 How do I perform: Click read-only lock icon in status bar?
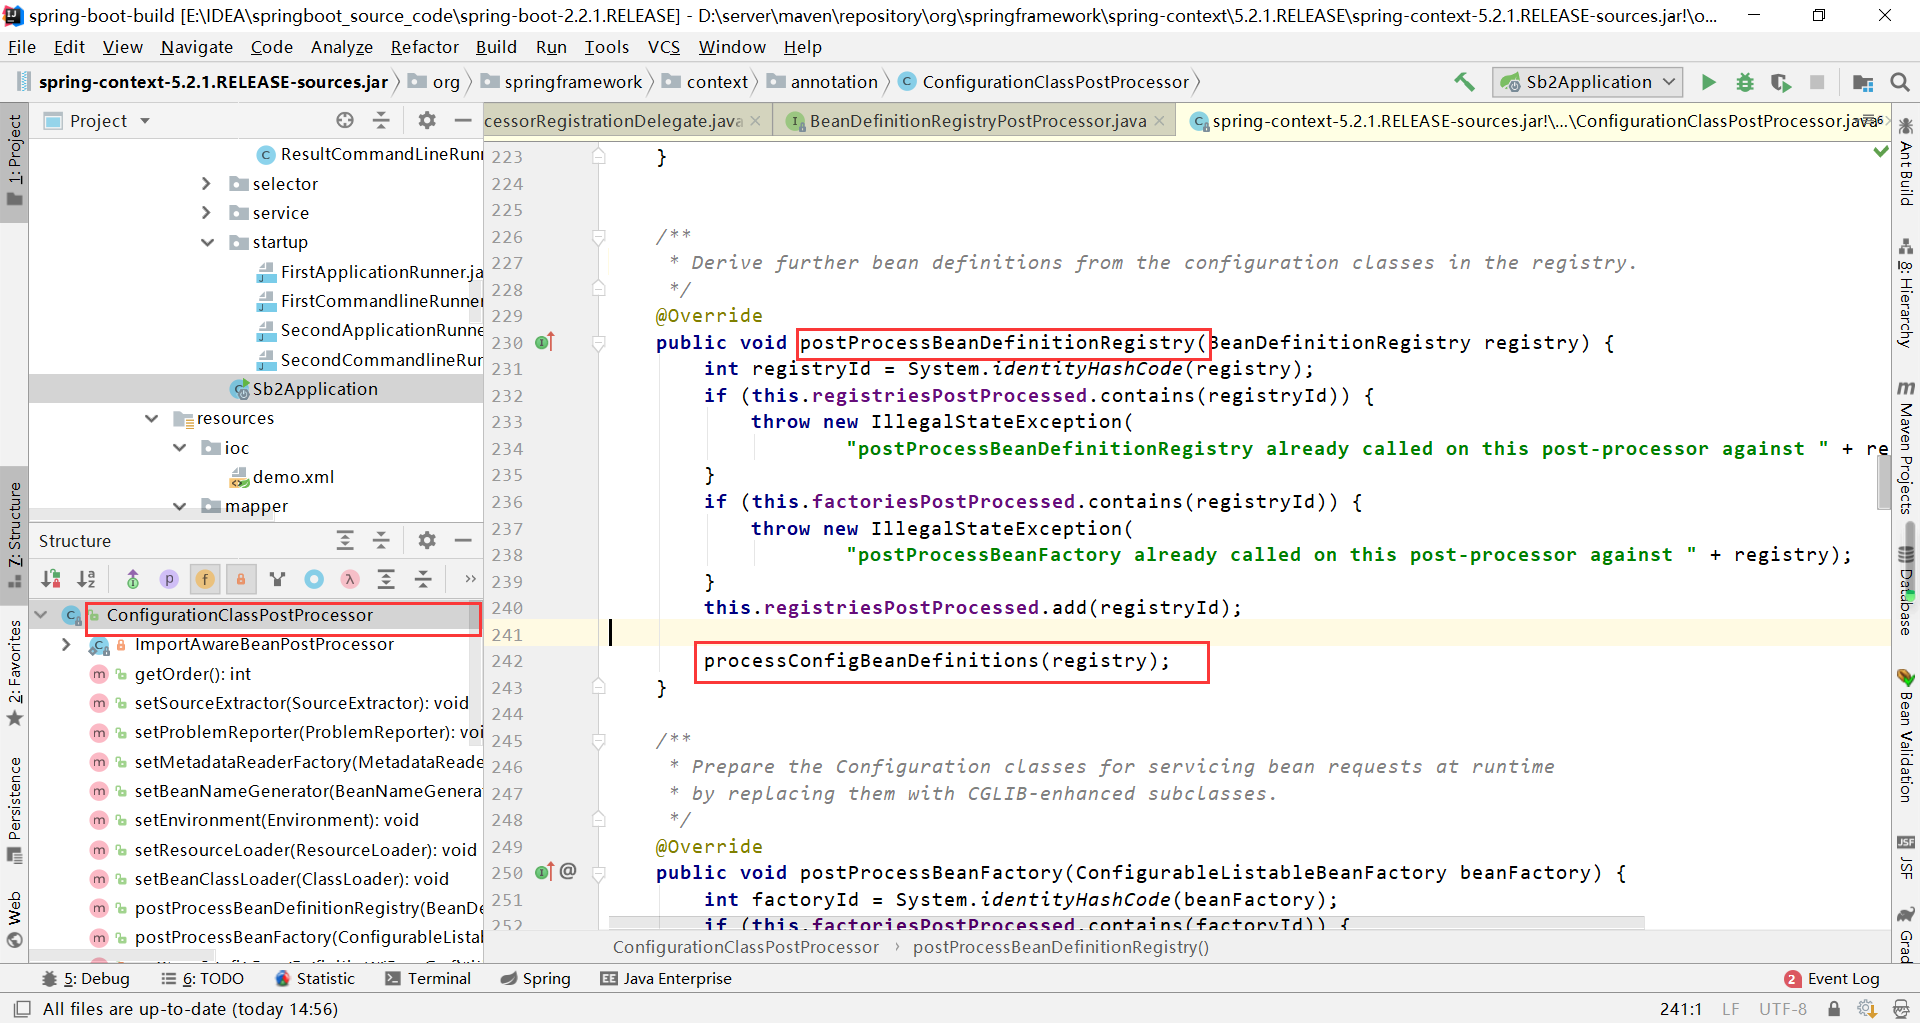[x=1834, y=1009]
